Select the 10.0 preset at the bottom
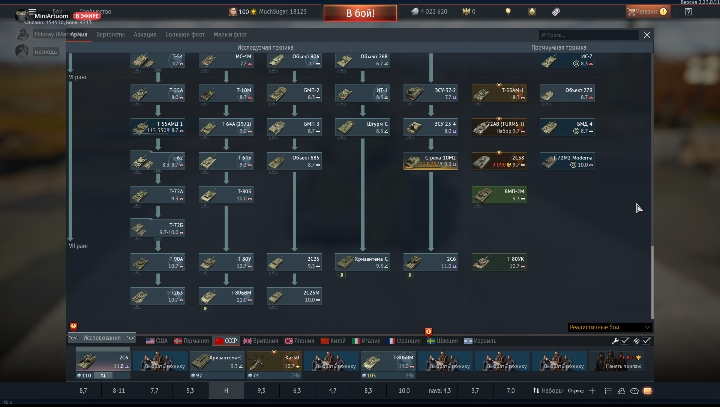 point(404,390)
